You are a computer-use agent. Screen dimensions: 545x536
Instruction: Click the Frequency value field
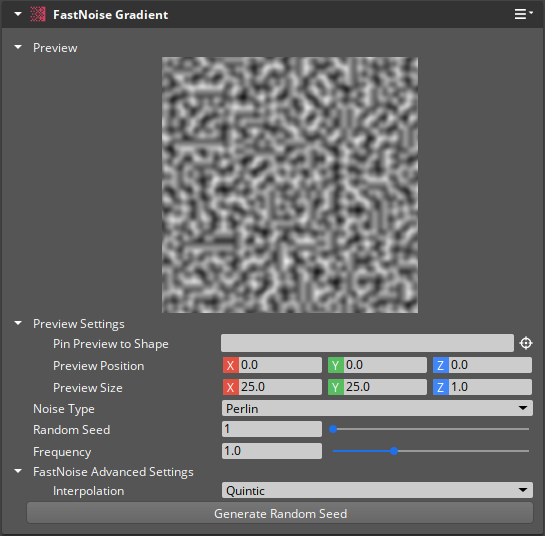point(272,451)
